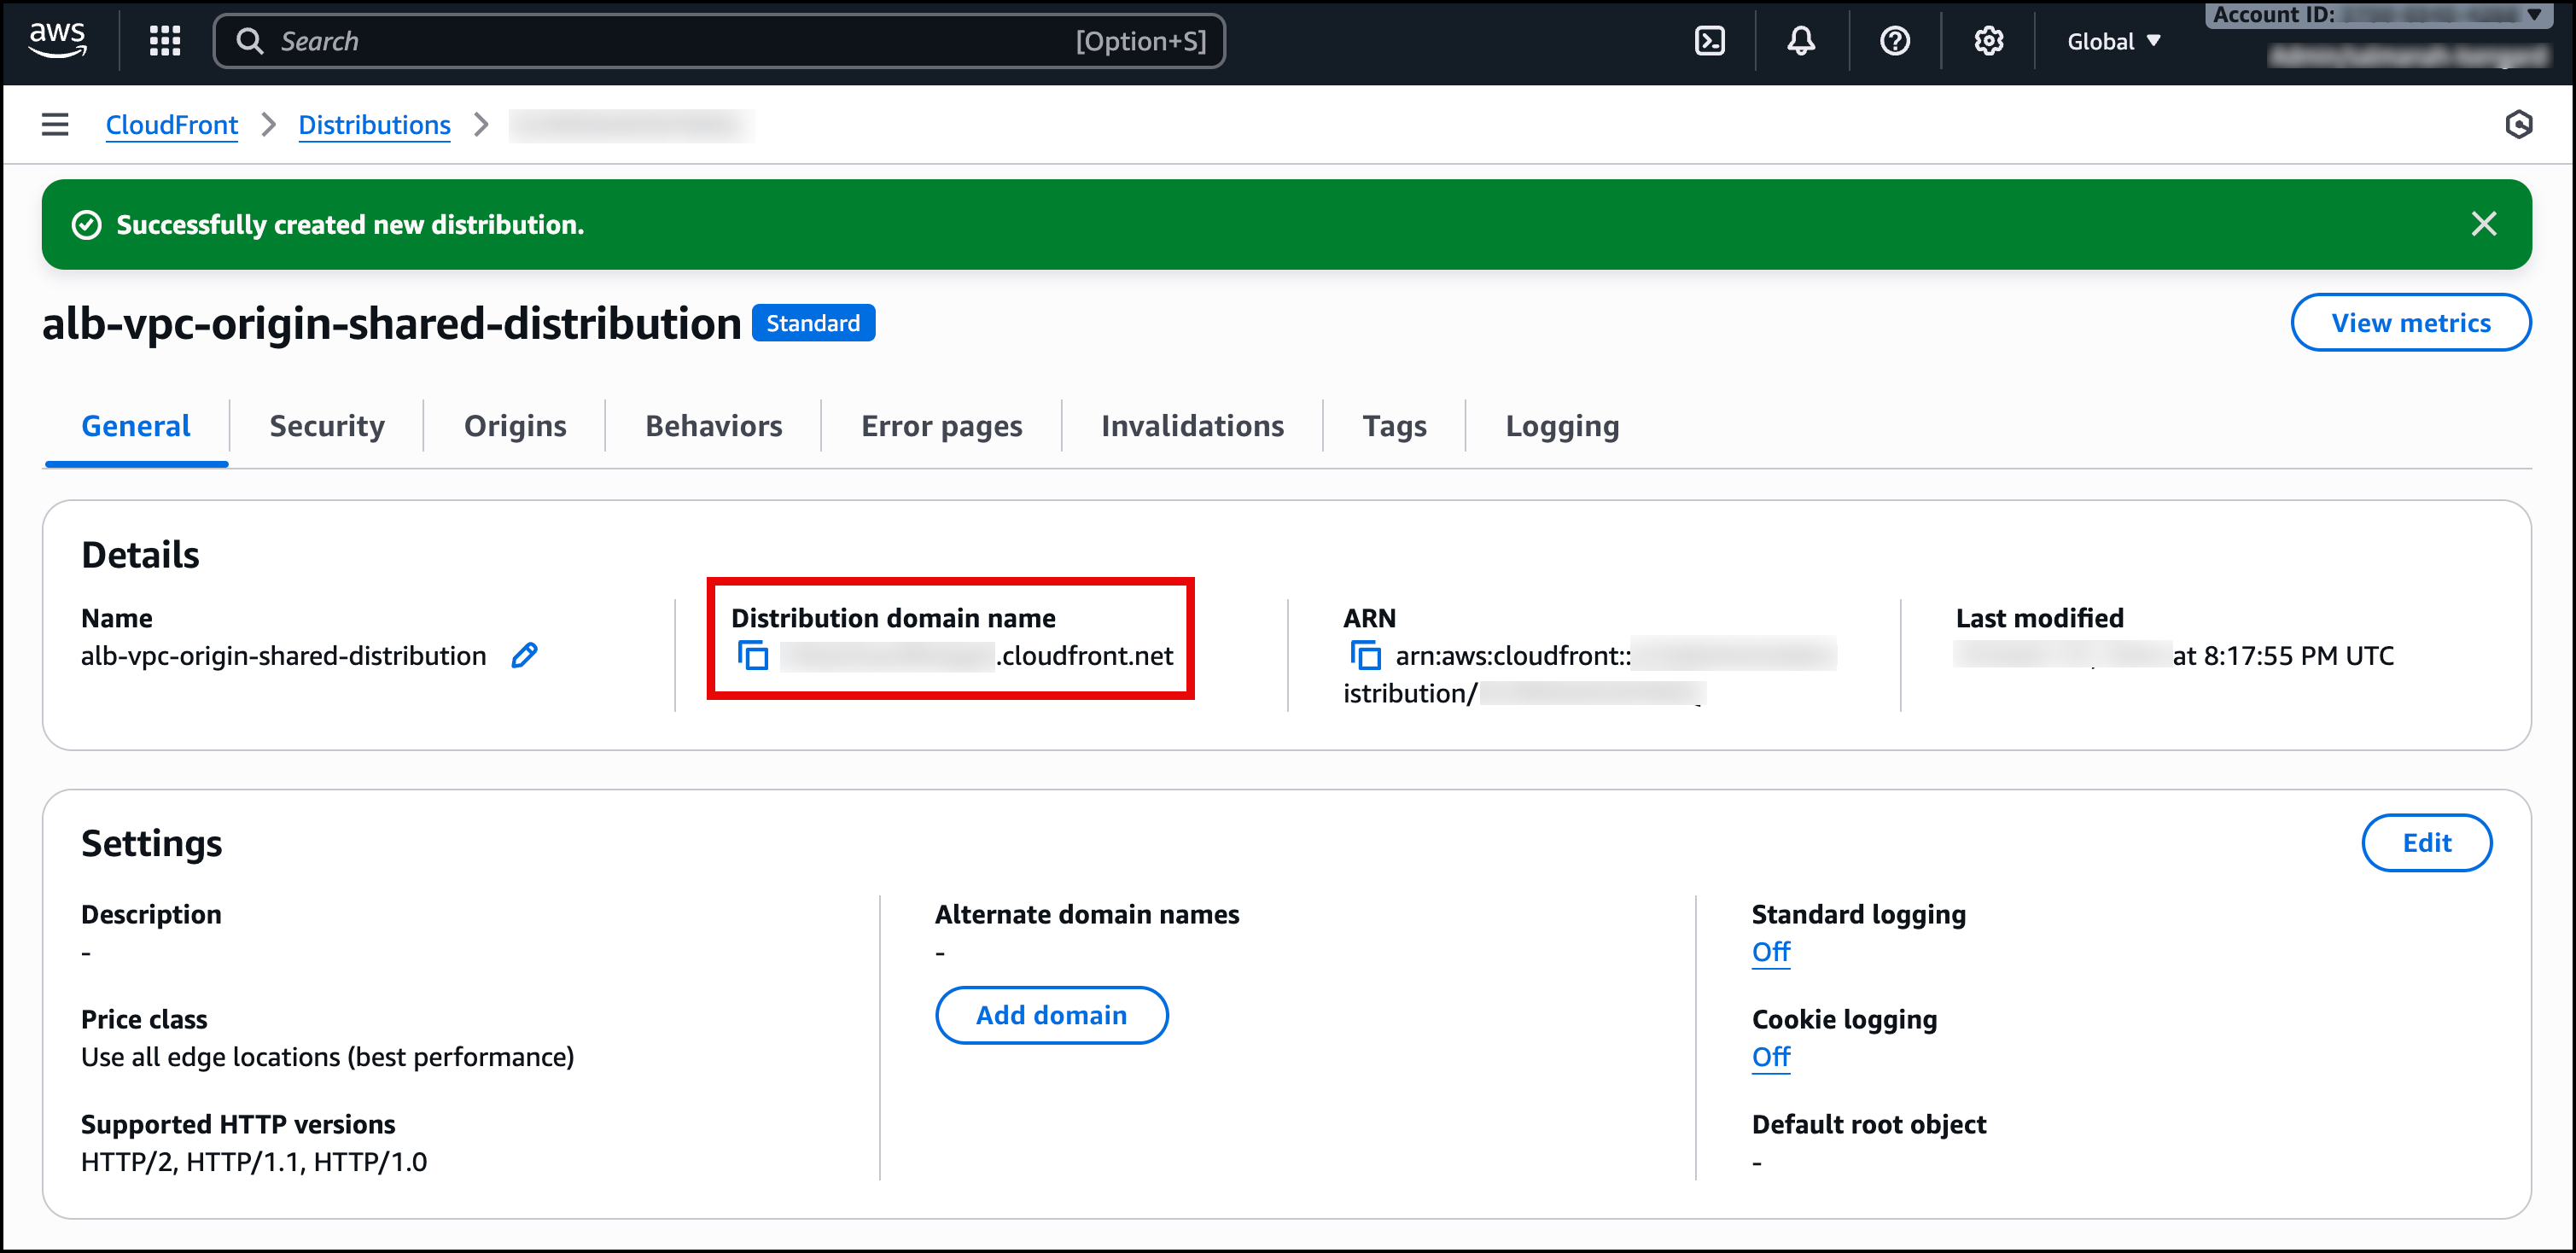Click the View metrics button
This screenshot has height=1253, width=2576.
(2410, 323)
